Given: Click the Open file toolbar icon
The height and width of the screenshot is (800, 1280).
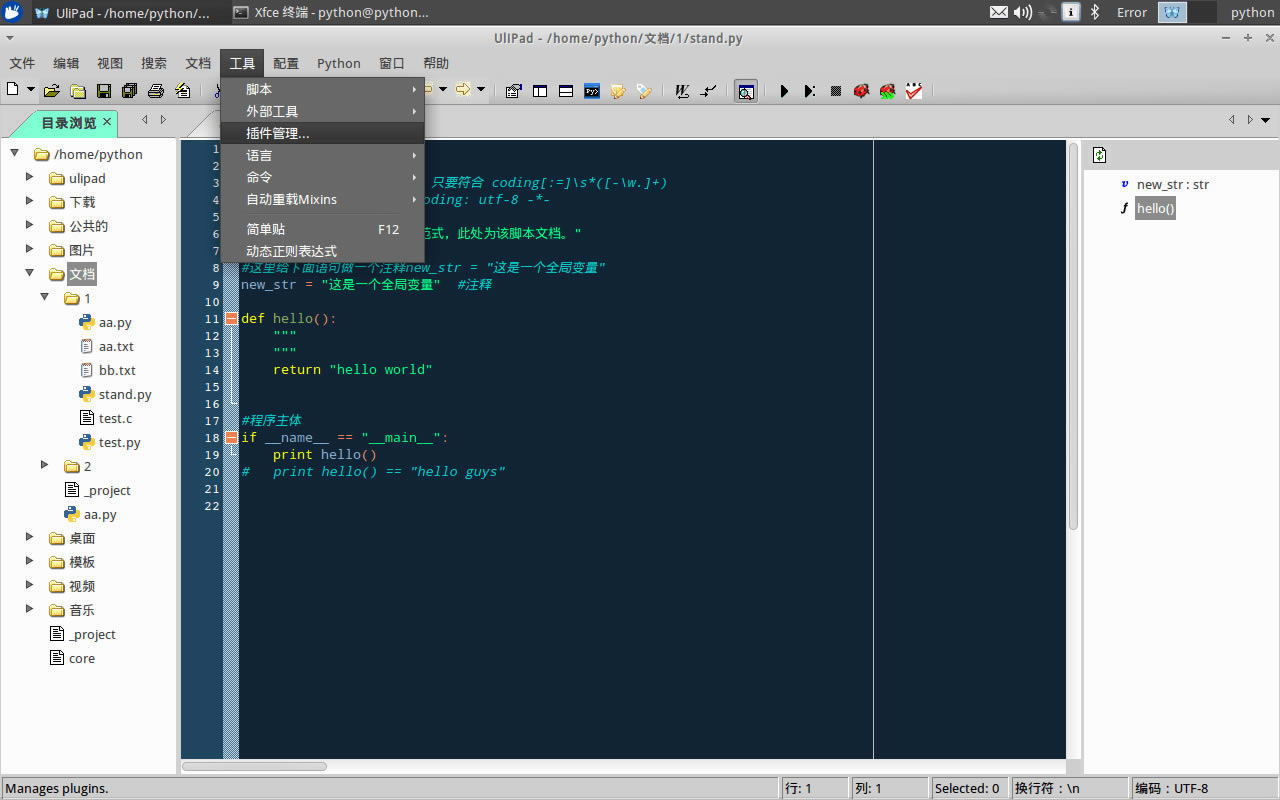Looking at the screenshot, I should 51,91.
